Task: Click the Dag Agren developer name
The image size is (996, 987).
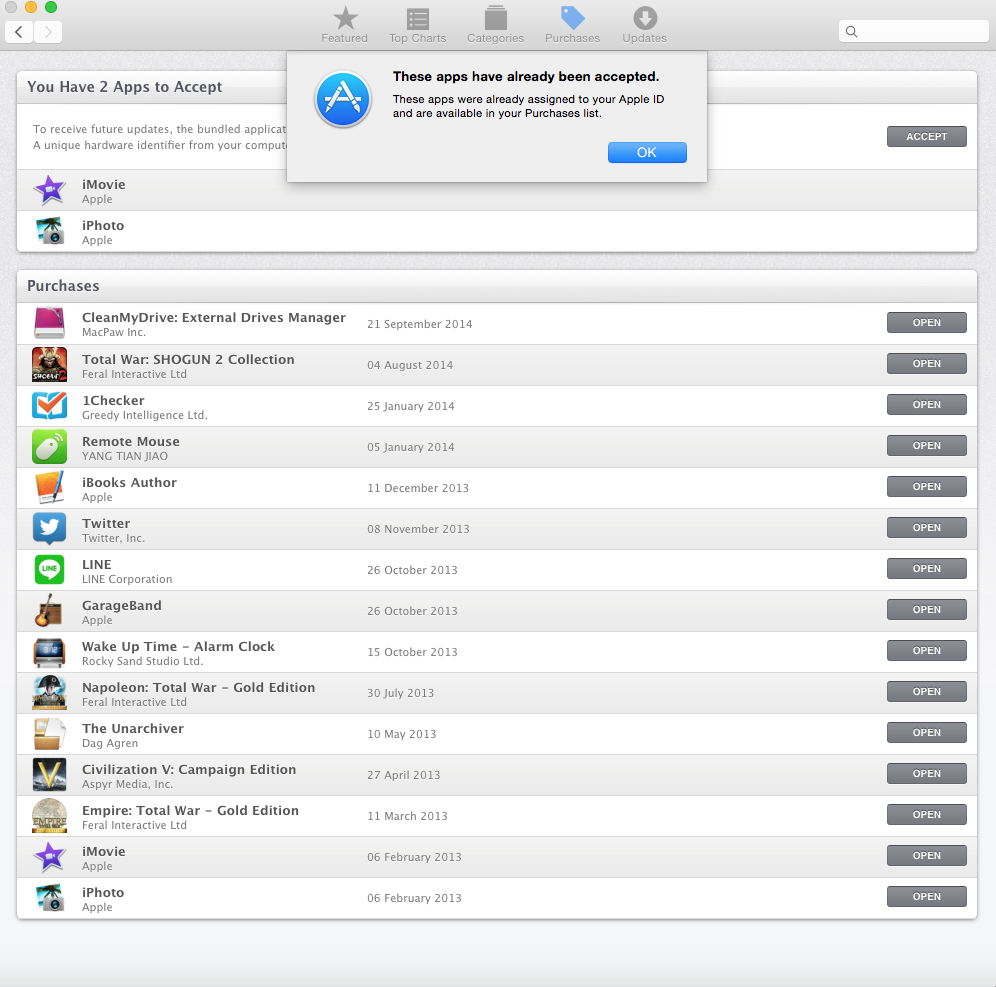Action: point(109,743)
